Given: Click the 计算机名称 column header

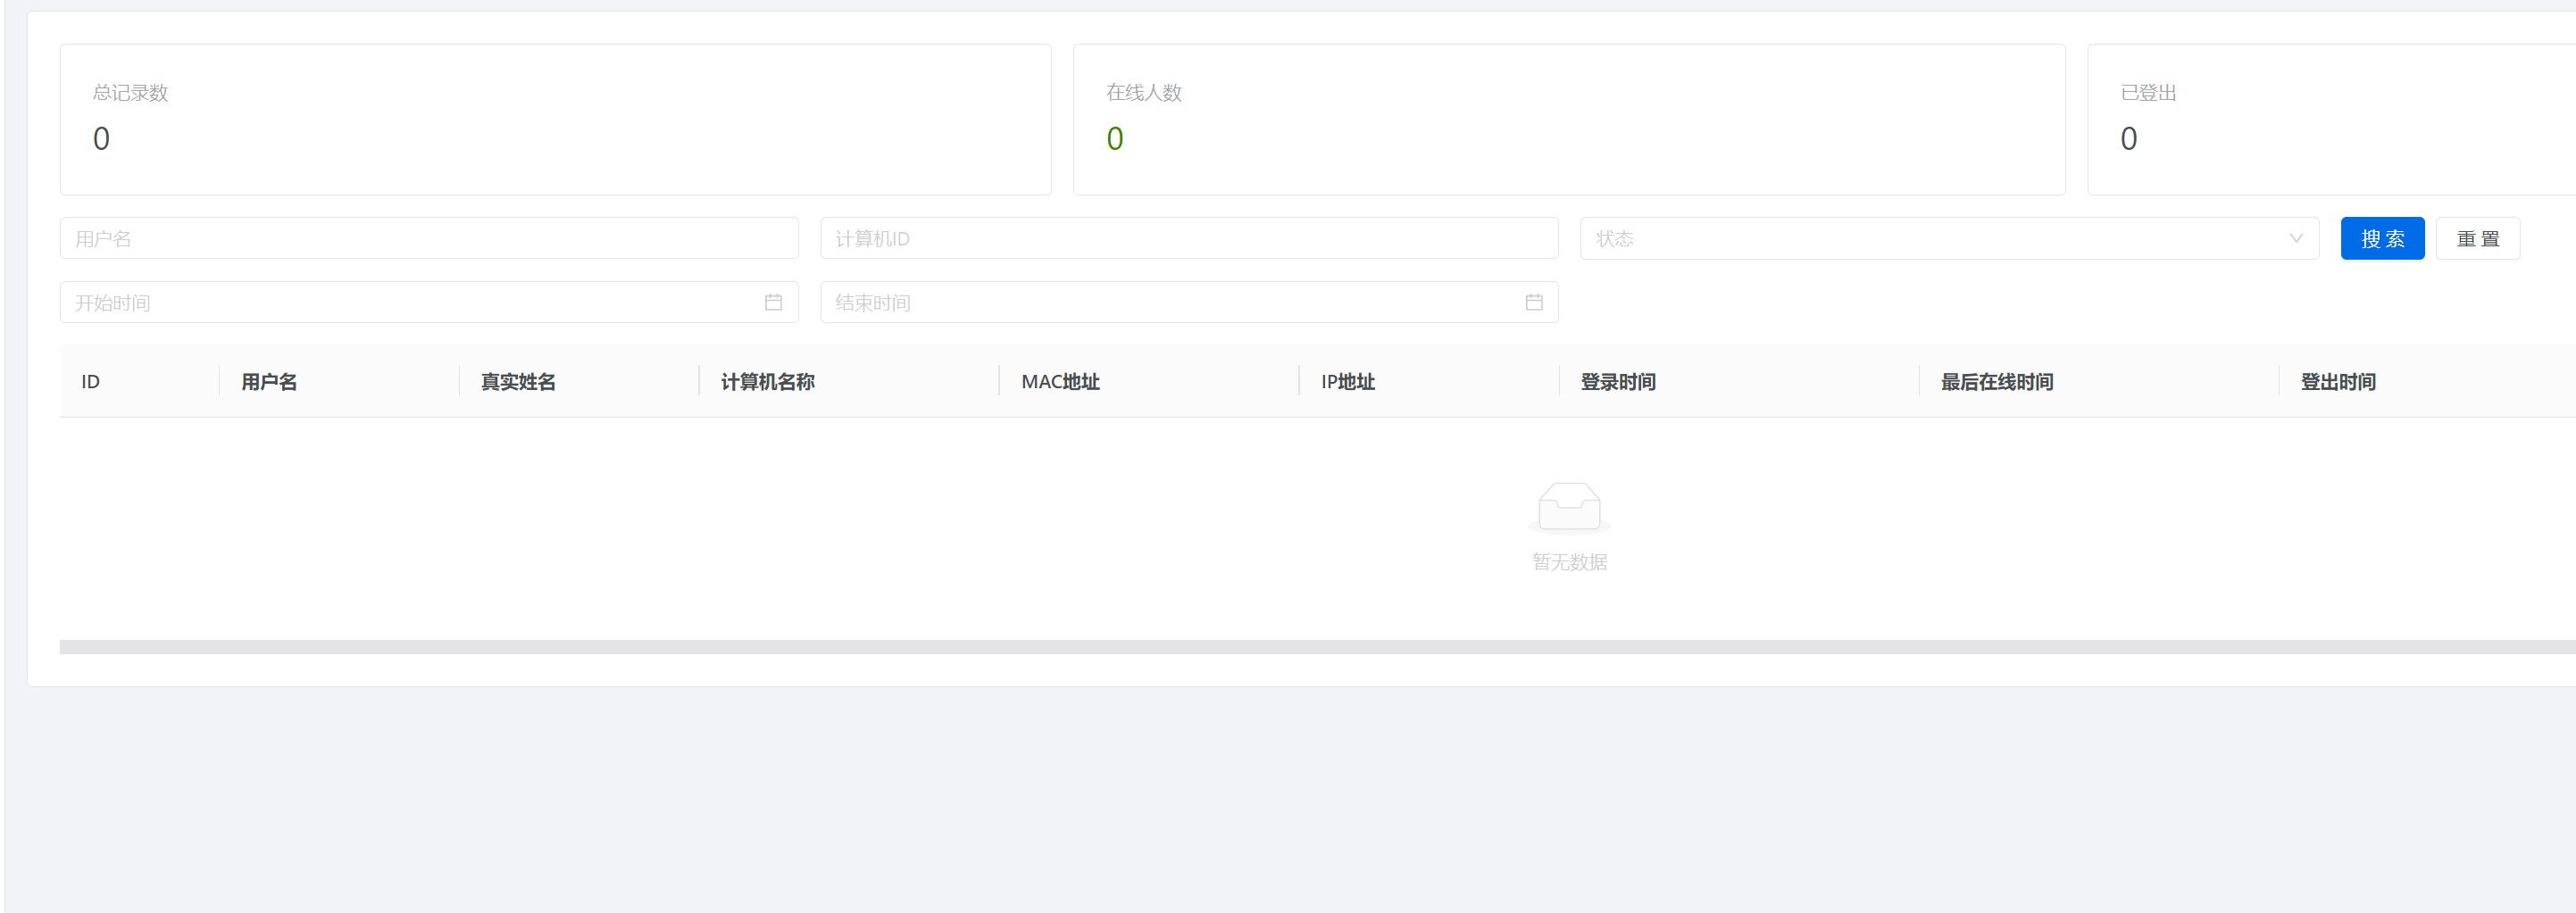Looking at the screenshot, I should tap(767, 382).
